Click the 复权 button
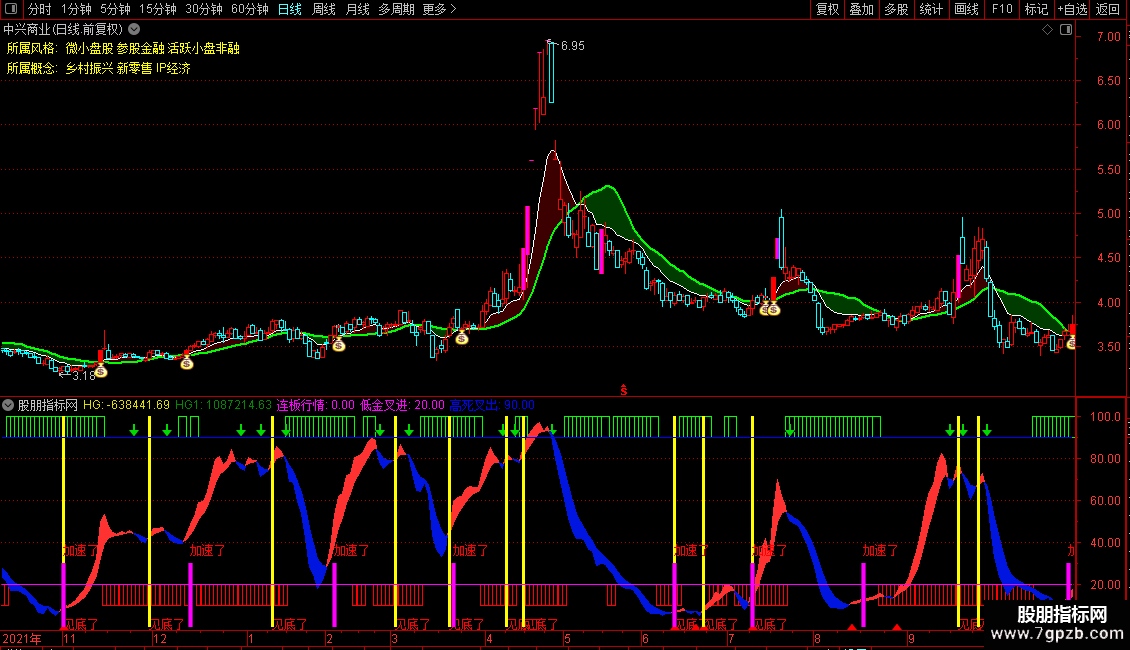 827,10
